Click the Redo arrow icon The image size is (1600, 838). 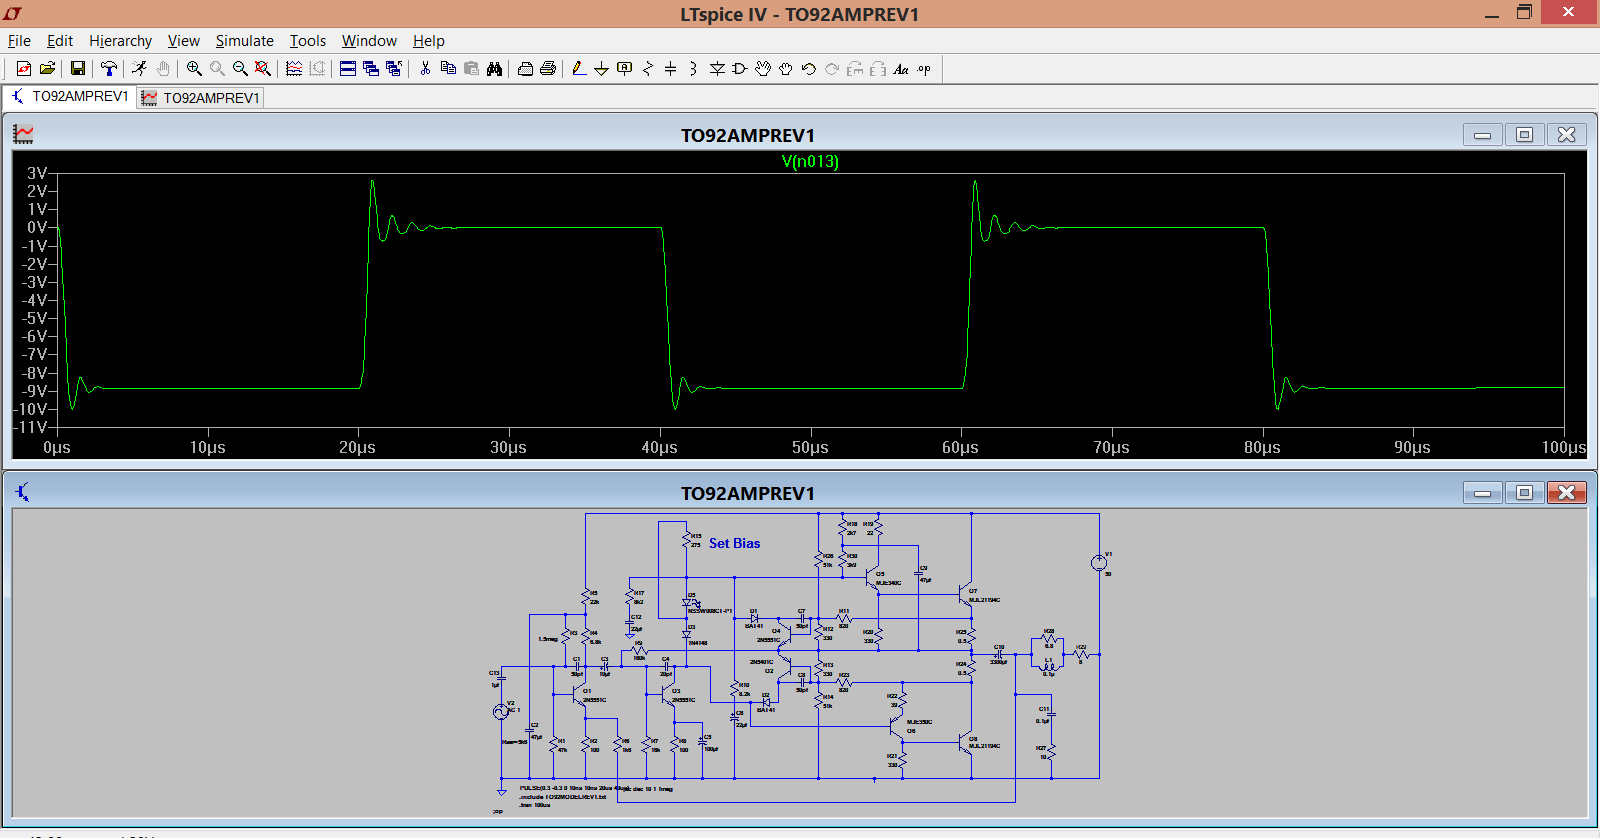click(832, 69)
